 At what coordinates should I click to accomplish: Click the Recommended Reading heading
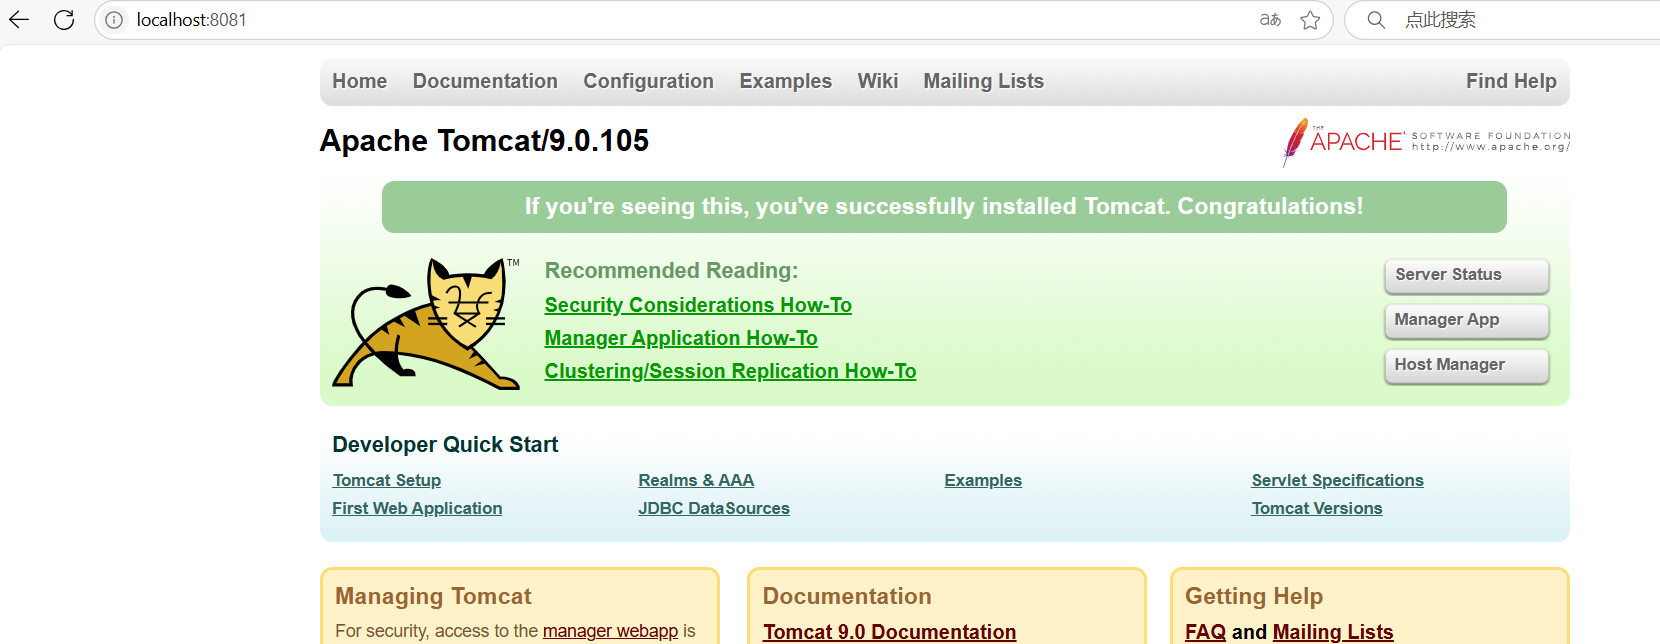[671, 271]
